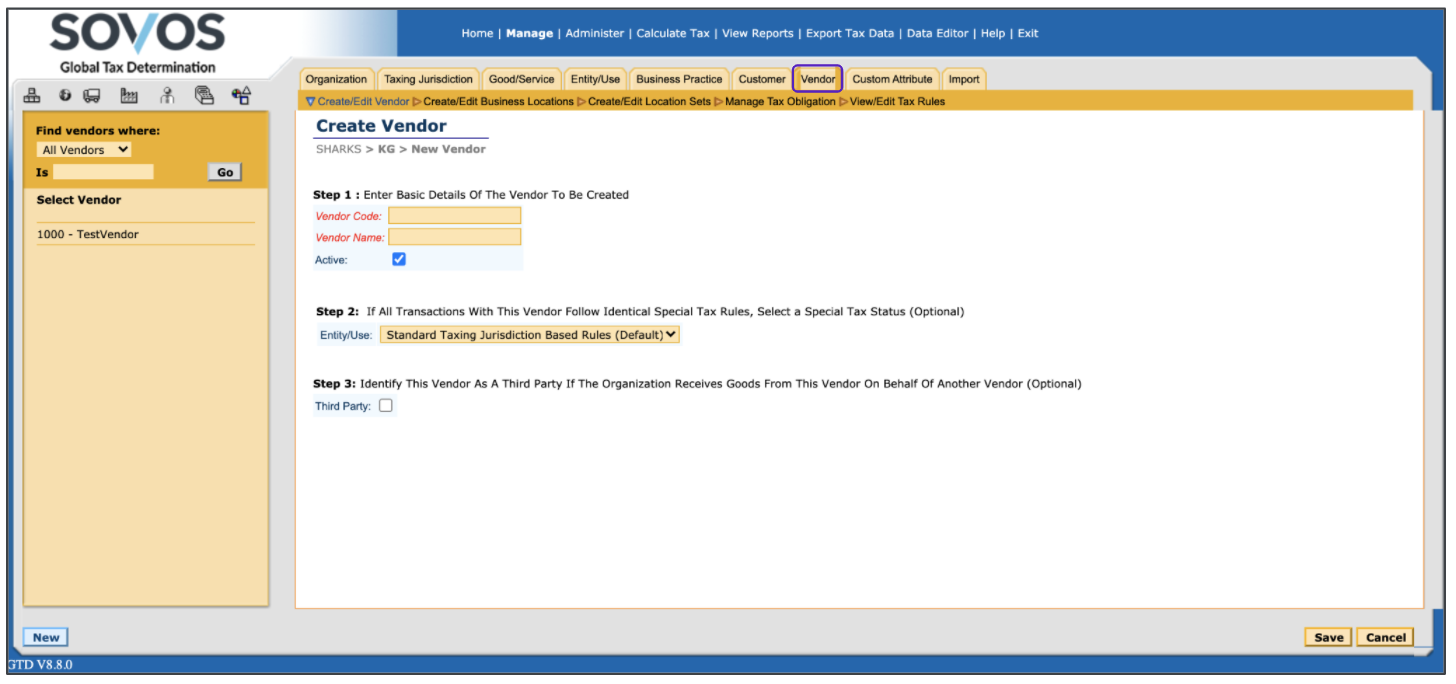This screenshot has height=684, width=1456.
Task: Click the organization hierarchy chart icon
Action: tap(32, 96)
